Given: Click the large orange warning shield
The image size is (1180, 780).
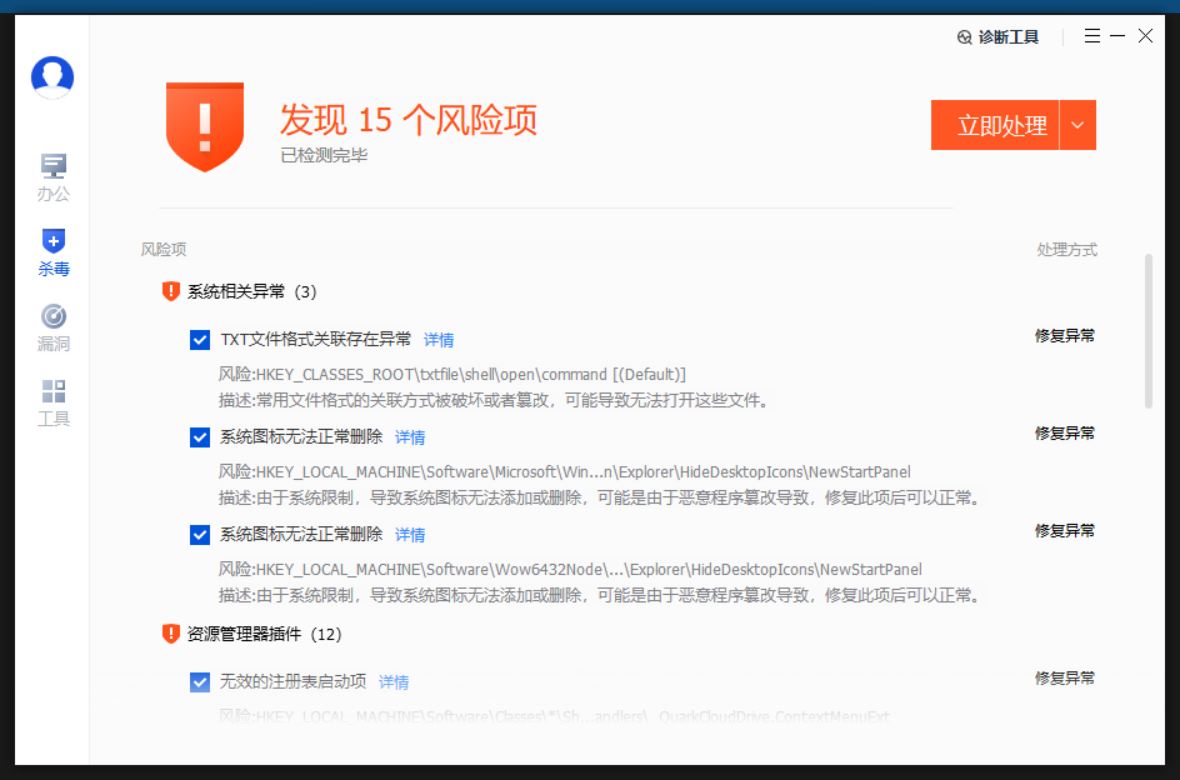Looking at the screenshot, I should coord(205,126).
